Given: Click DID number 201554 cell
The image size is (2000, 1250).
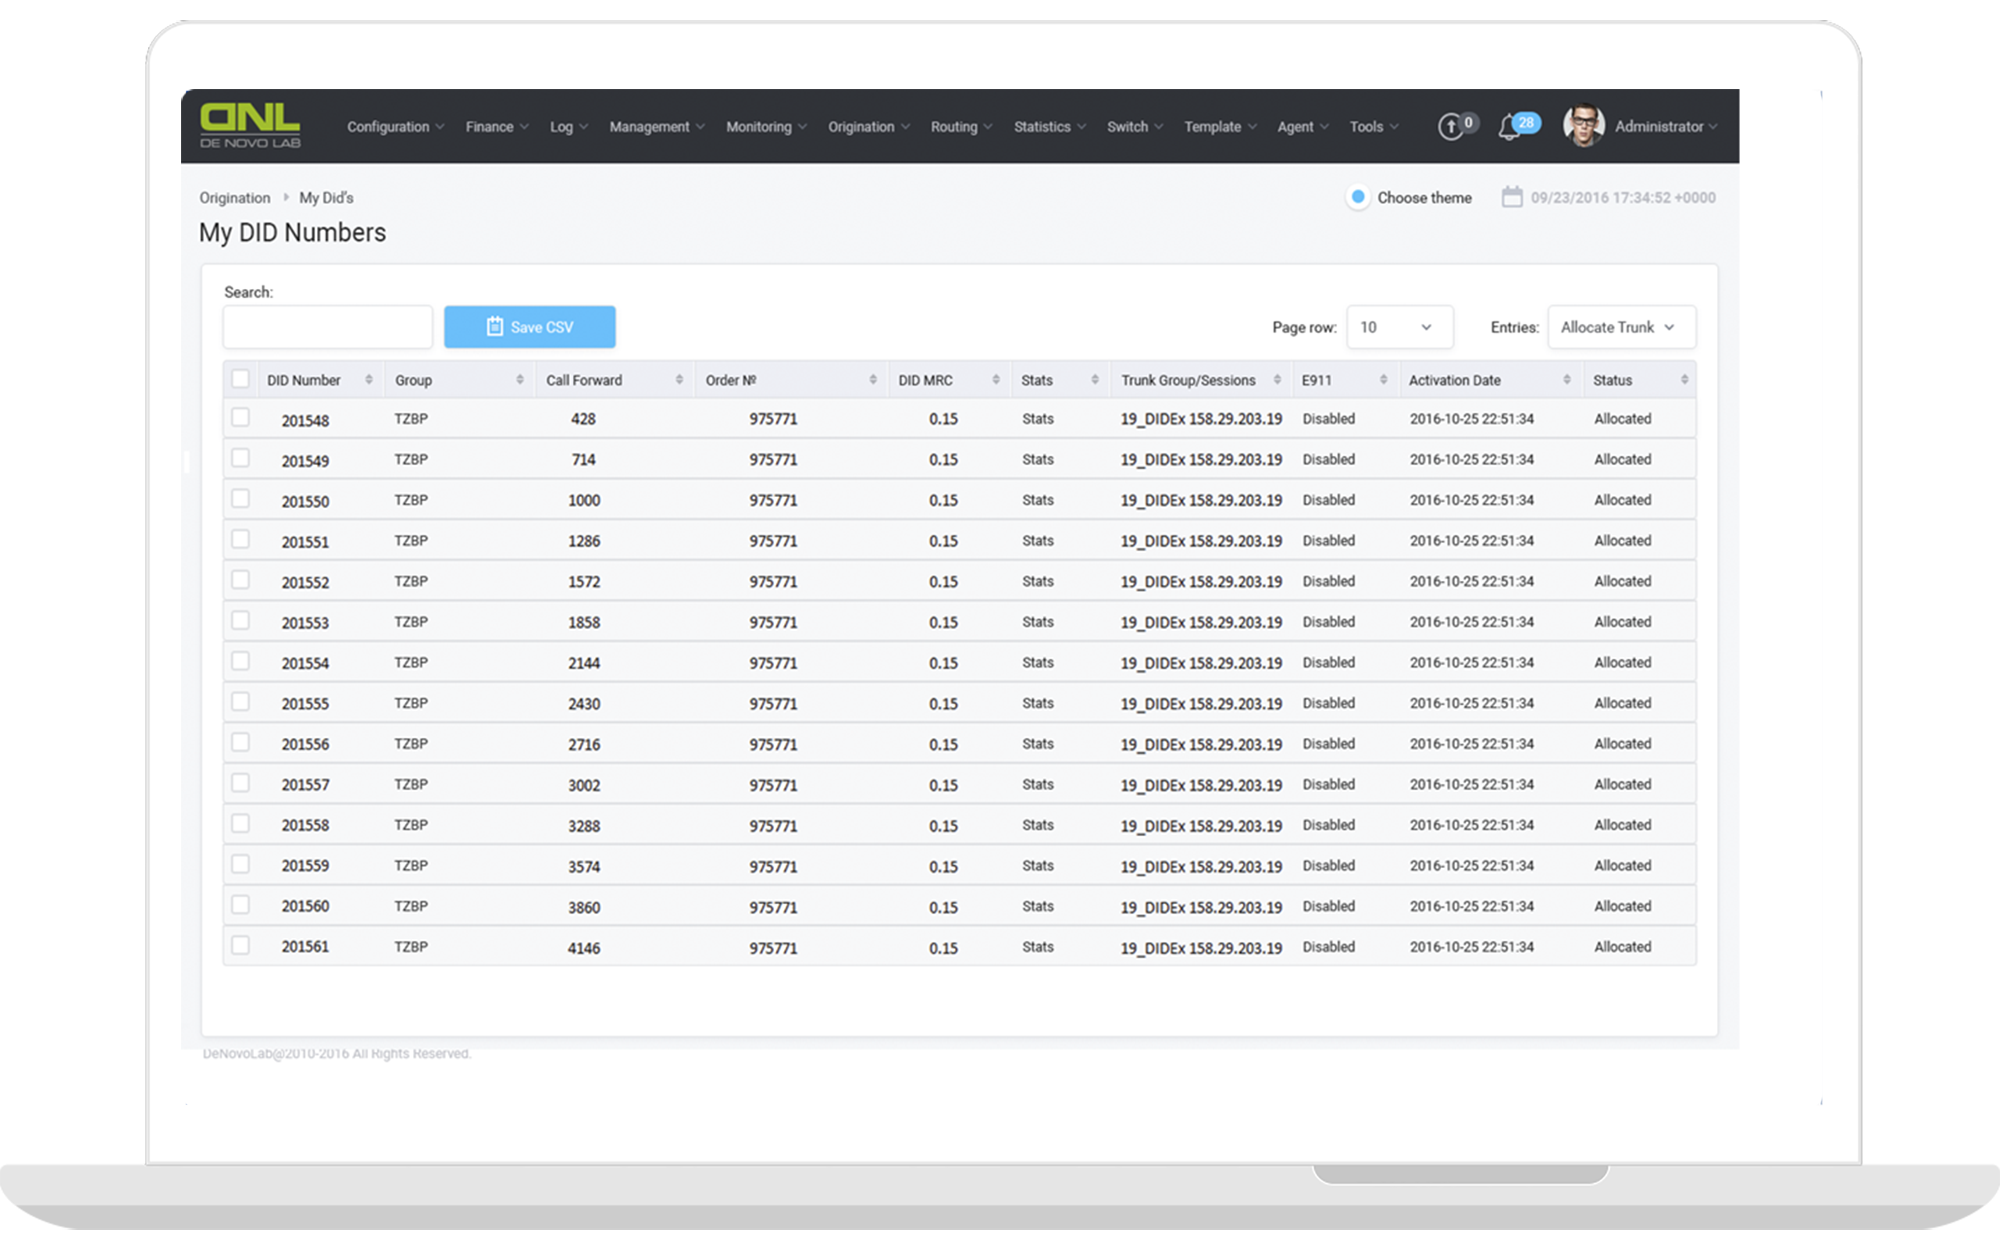Looking at the screenshot, I should (305, 663).
